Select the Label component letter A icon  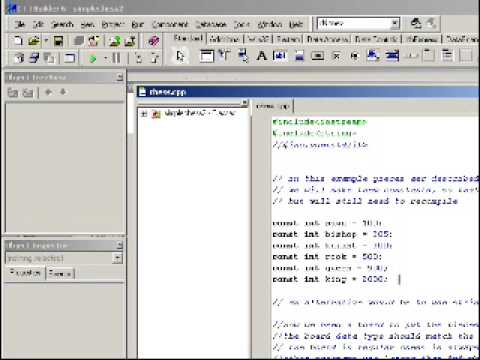click(x=262, y=56)
